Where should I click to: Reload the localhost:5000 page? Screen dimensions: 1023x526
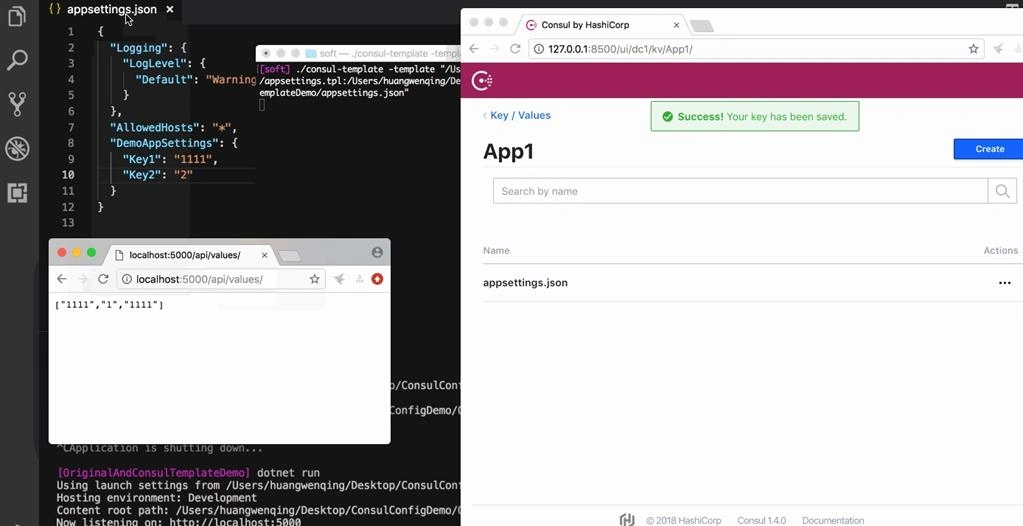pos(102,279)
